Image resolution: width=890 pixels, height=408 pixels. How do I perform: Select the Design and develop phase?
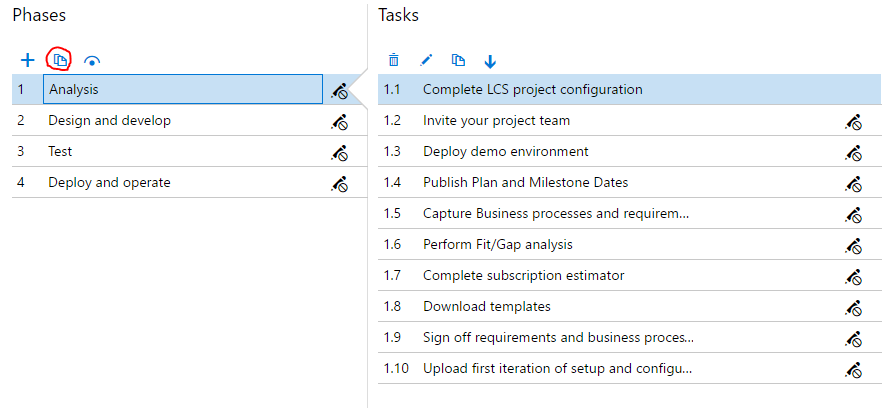click(x=110, y=121)
